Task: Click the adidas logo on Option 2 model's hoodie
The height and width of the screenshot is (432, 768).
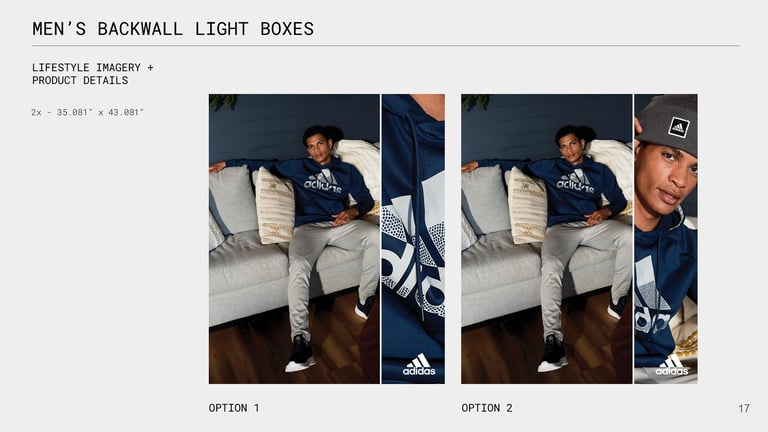Action: (x=576, y=181)
